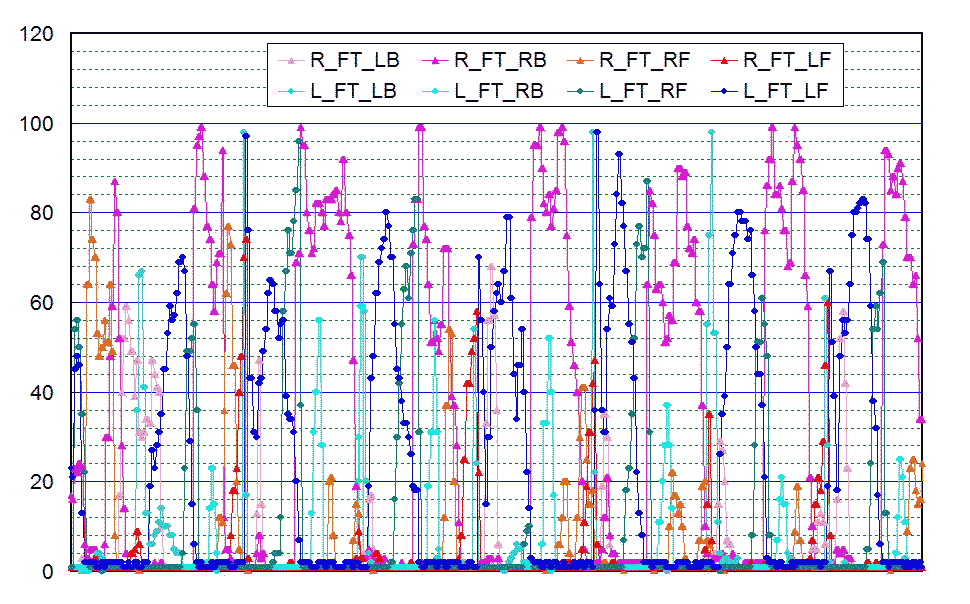Viewport: 970px width, 604px height.
Task: Click the cyan L_FT_LB legend marker
Action: pyautogui.click(x=291, y=92)
